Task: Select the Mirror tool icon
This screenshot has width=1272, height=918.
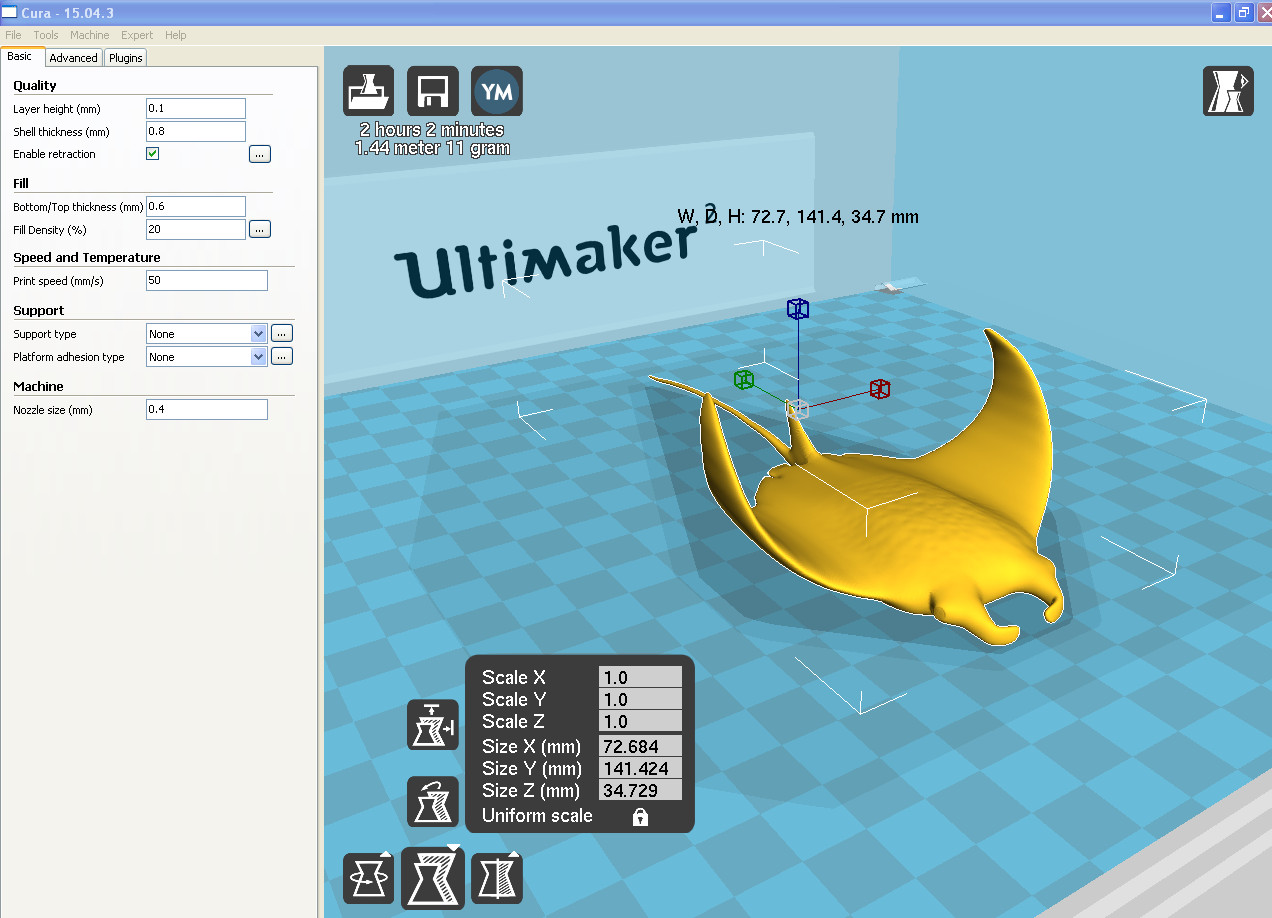Action: tap(497, 879)
